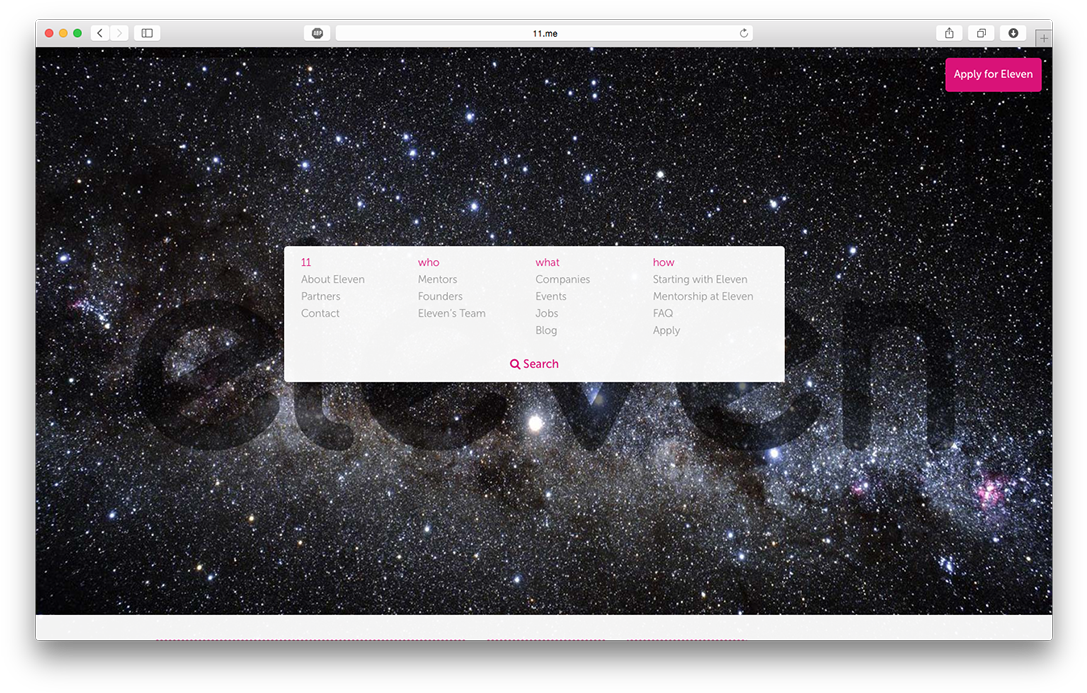The width and height of the screenshot is (1087, 693).
Task: Visit the Blog link
Action: click(x=546, y=331)
